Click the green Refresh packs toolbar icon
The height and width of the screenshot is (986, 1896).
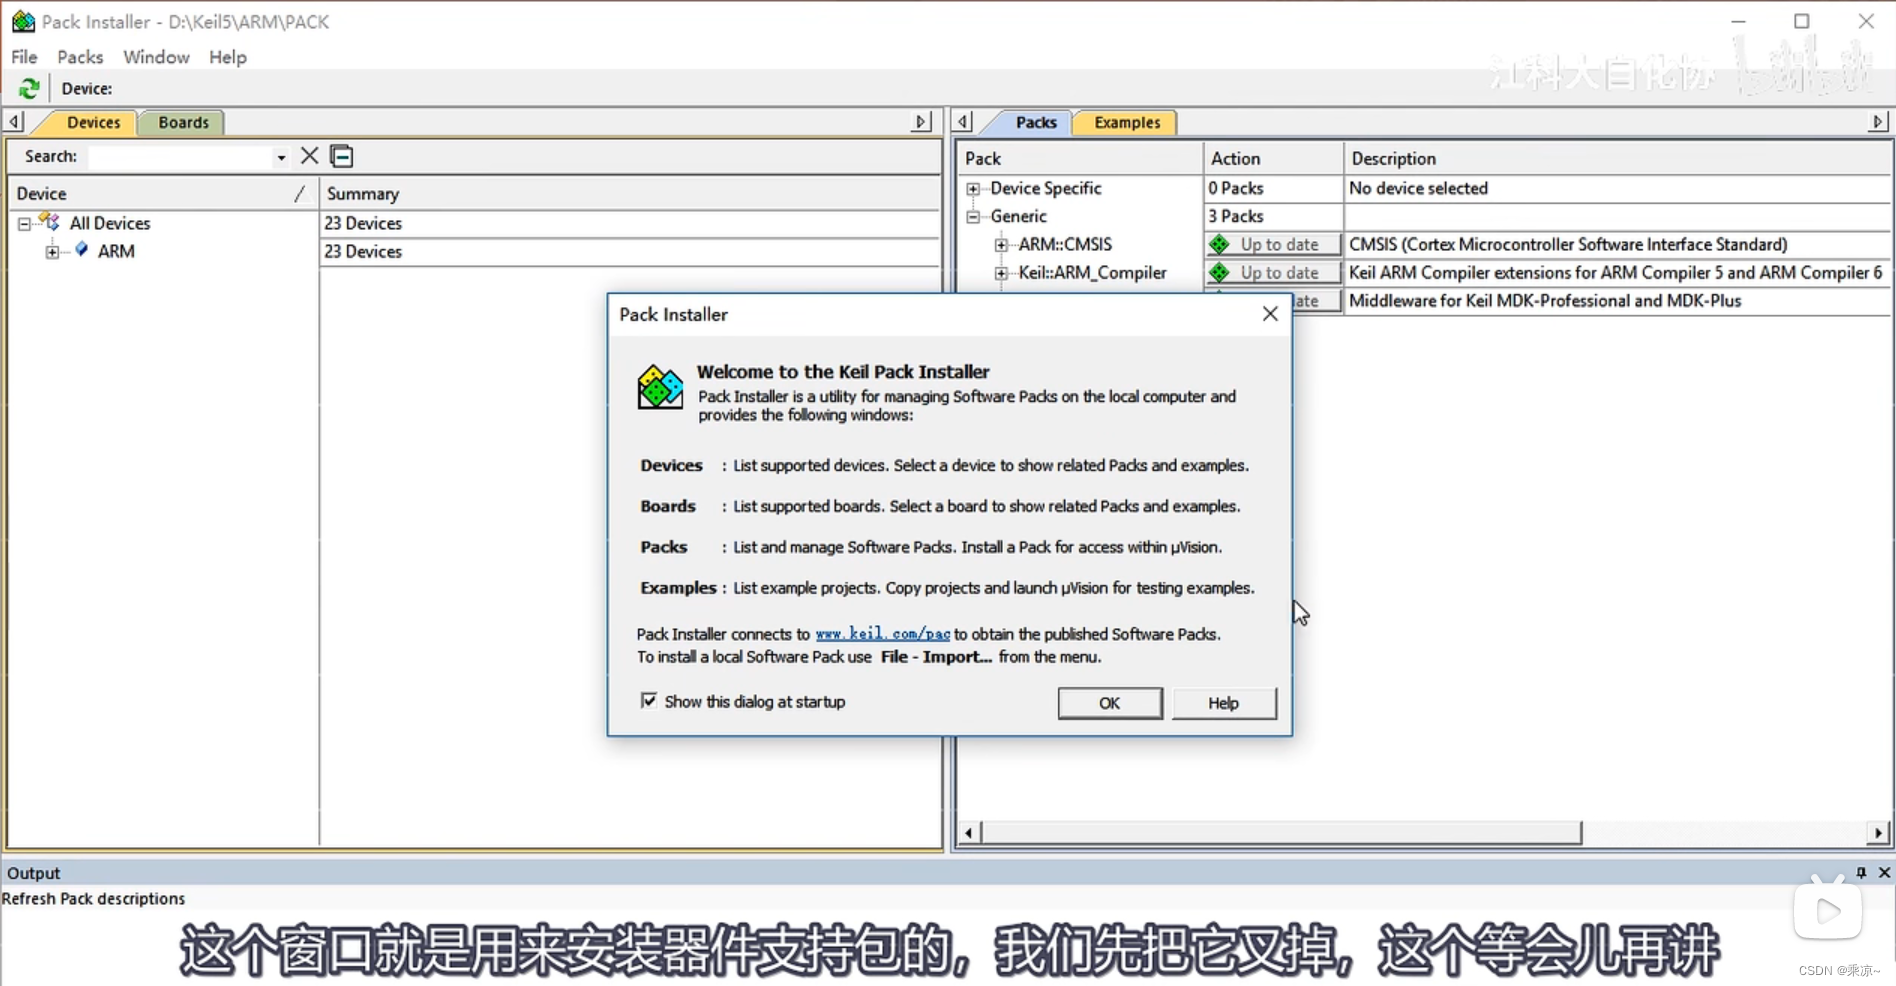point(29,88)
